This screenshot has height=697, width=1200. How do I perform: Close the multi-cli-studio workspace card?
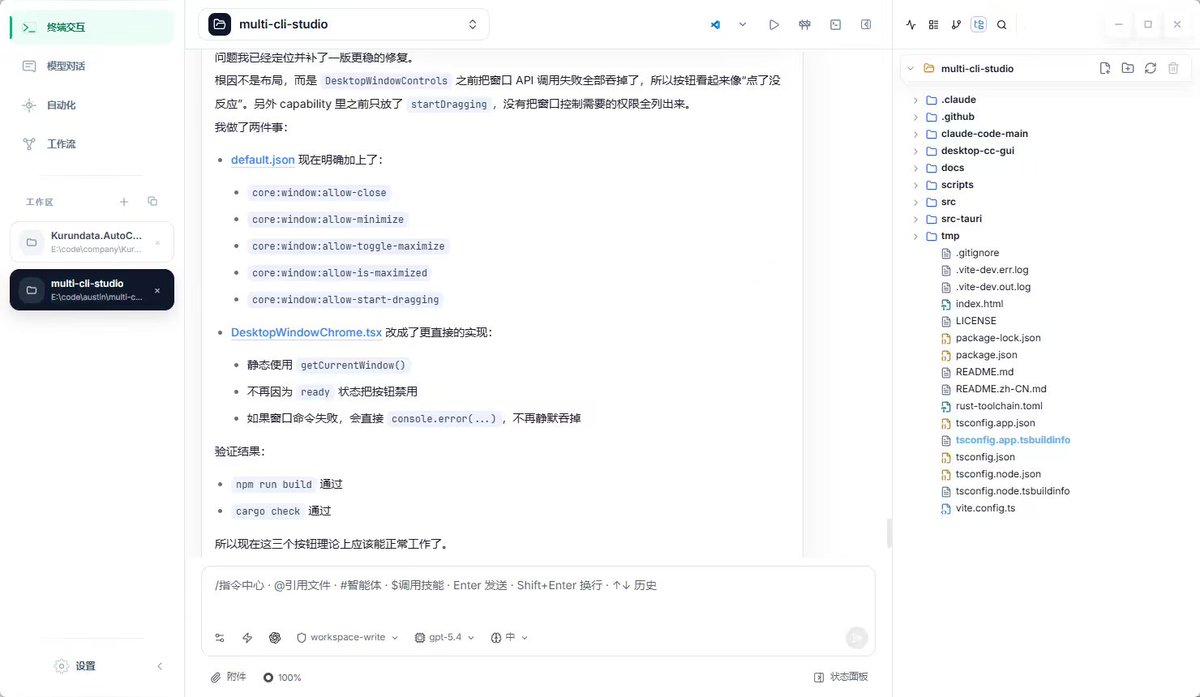tap(157, 291)
